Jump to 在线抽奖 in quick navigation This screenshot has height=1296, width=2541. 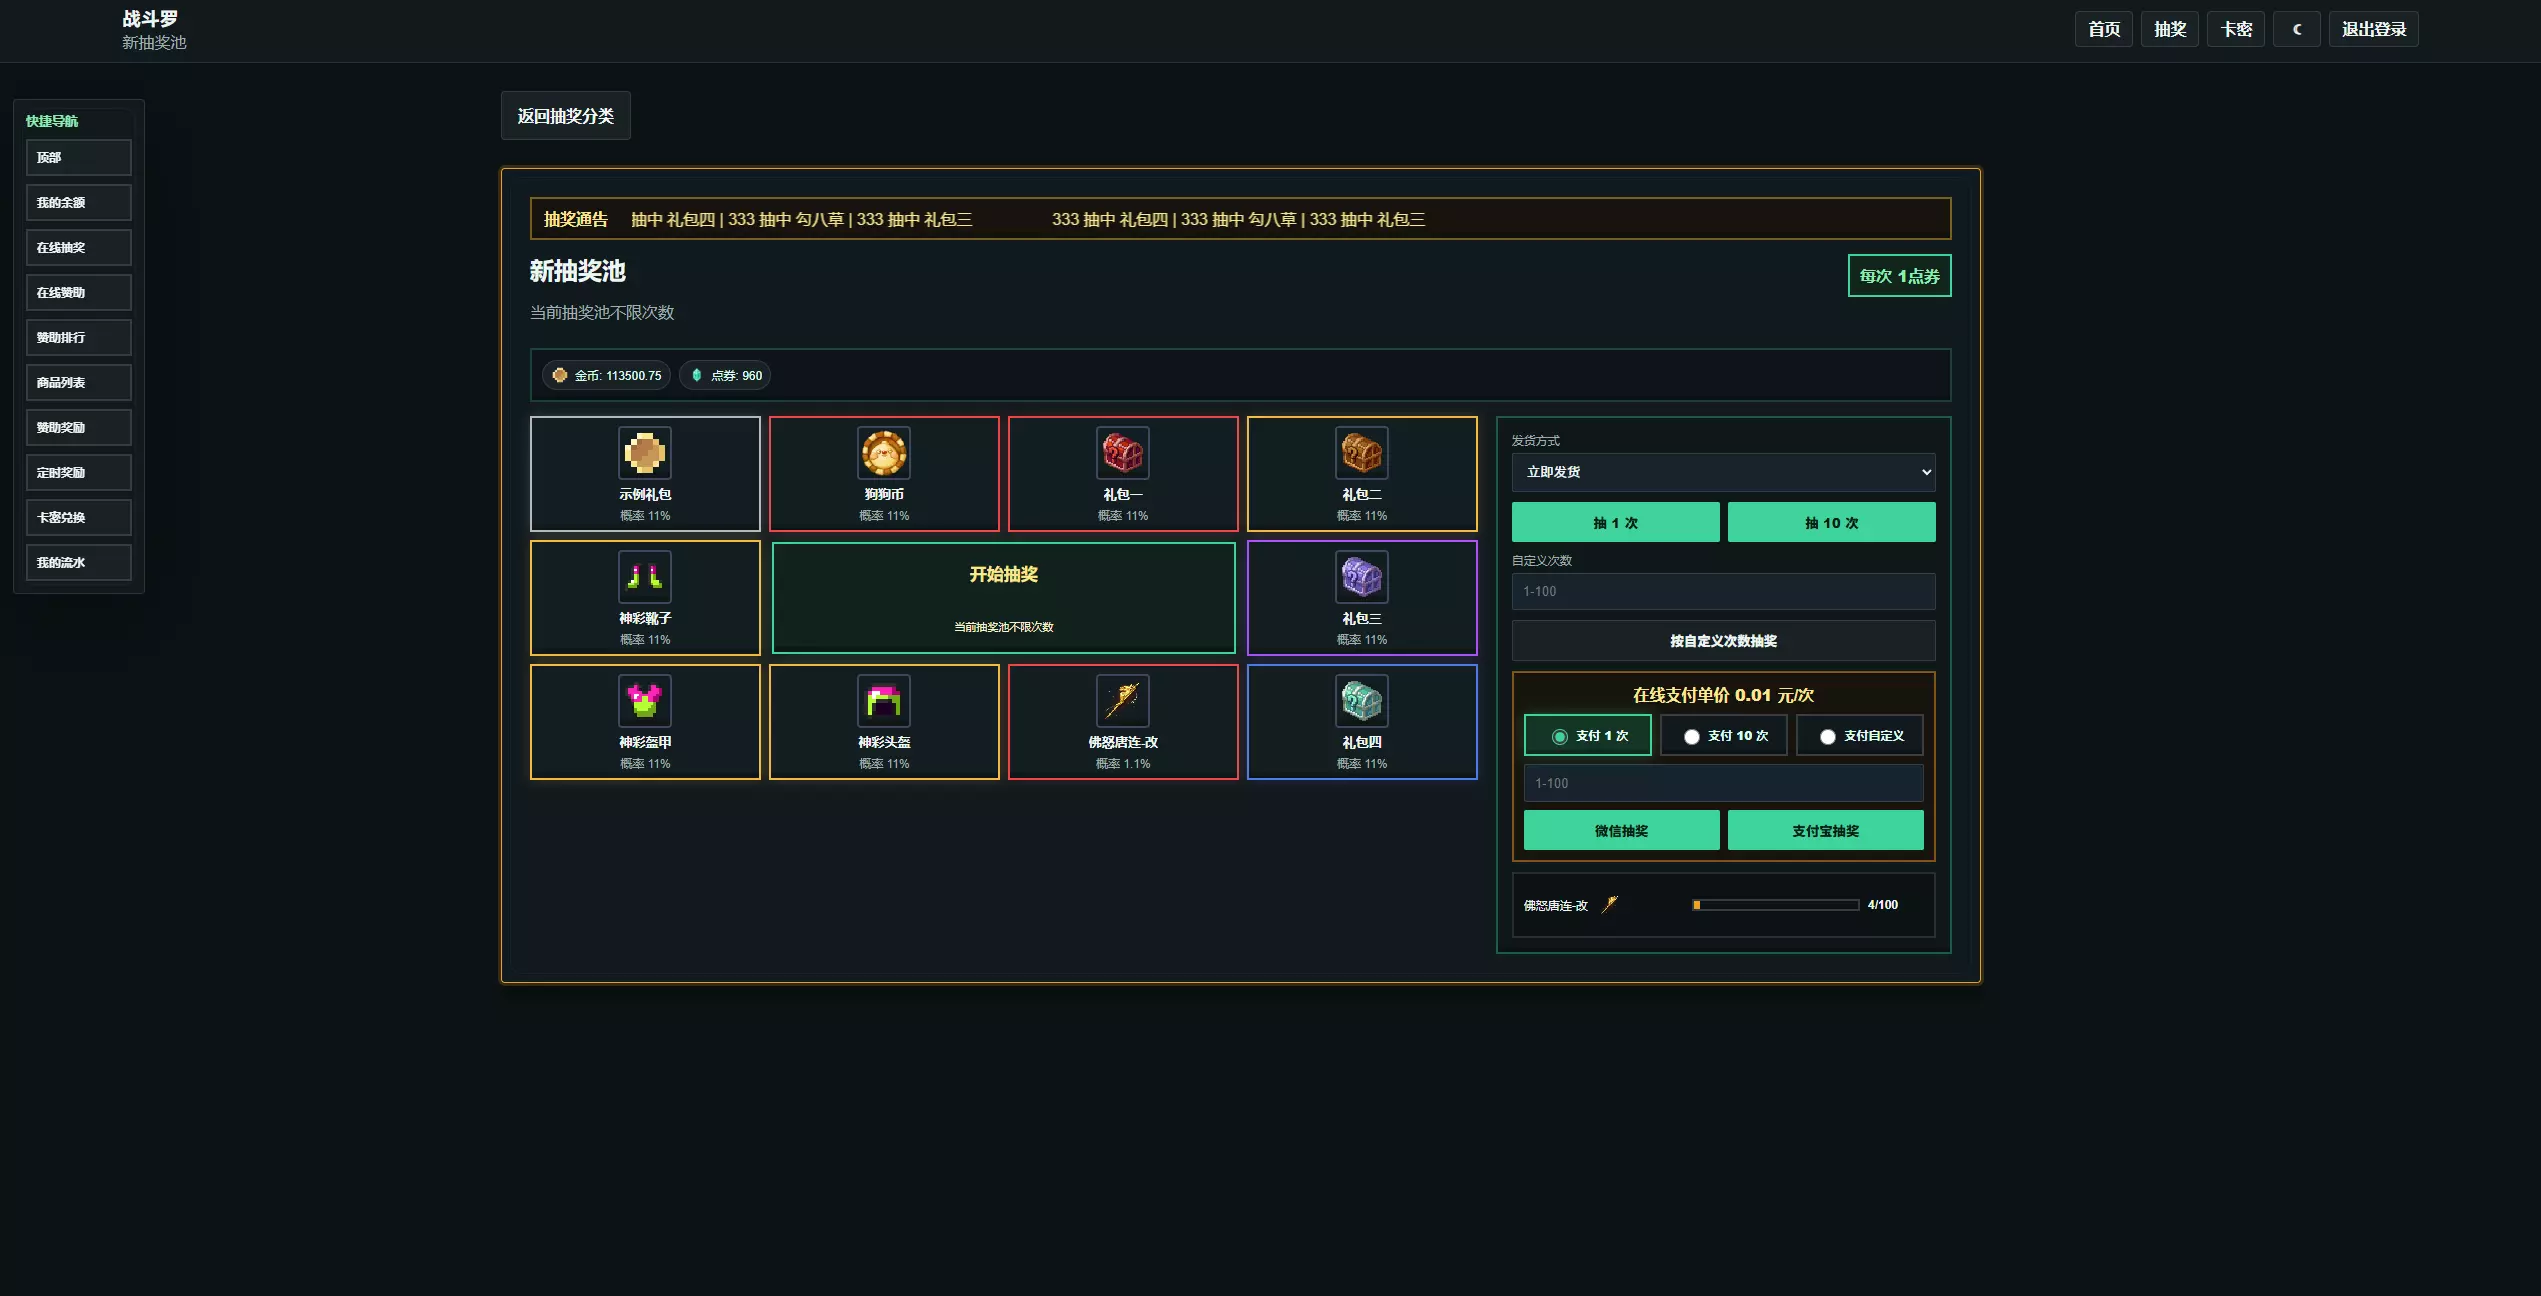coord(79,248)
